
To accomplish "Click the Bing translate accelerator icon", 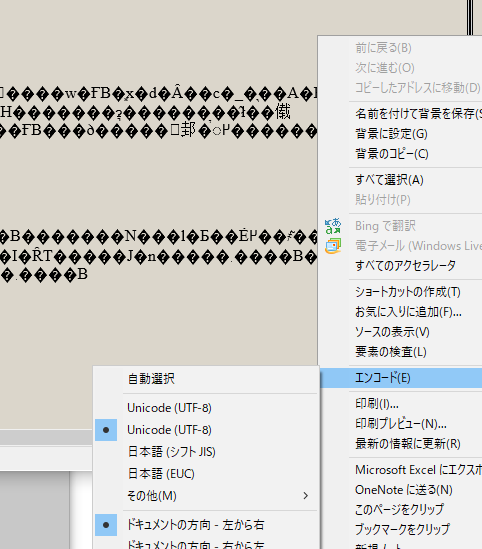I will 333,226.
